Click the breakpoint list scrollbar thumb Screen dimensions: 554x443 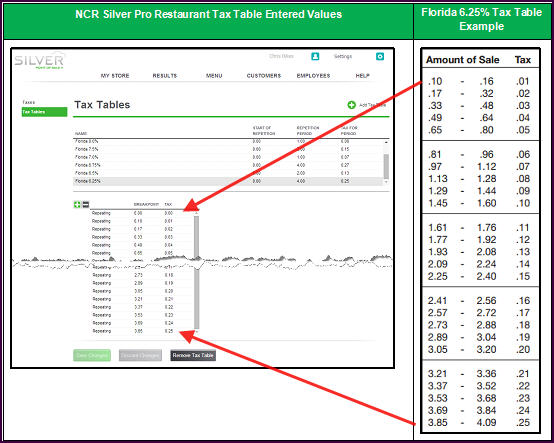coord(196,272)
